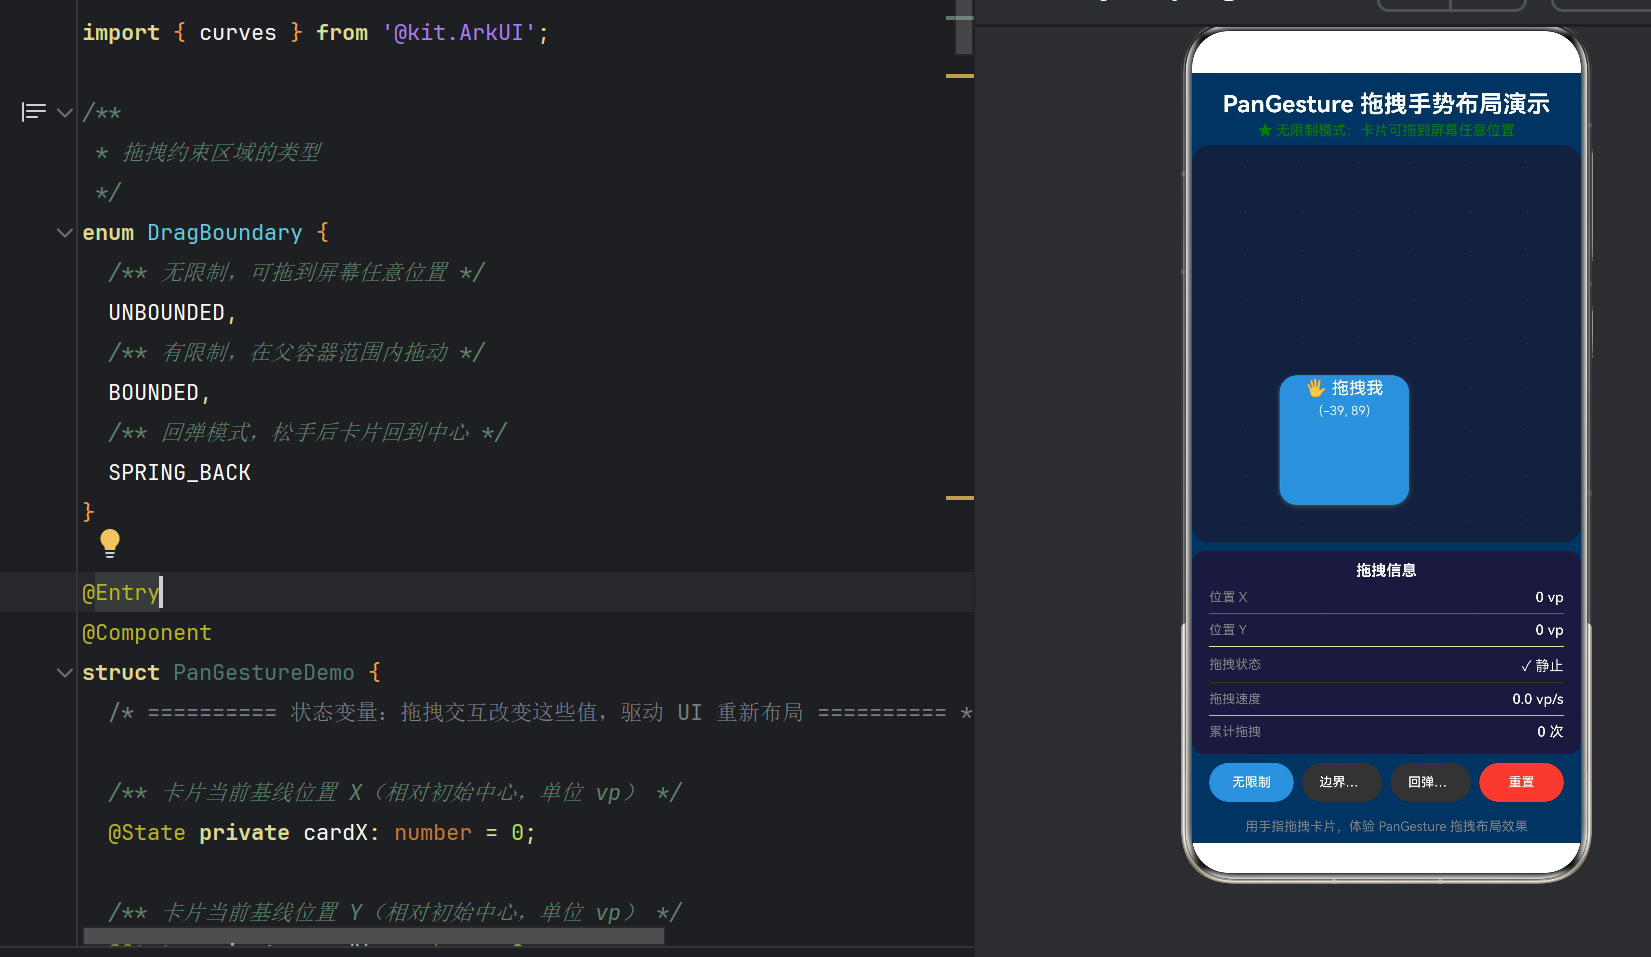Click the 位置 Y row label
The image size is (1651, 957).
[1228, 630]
